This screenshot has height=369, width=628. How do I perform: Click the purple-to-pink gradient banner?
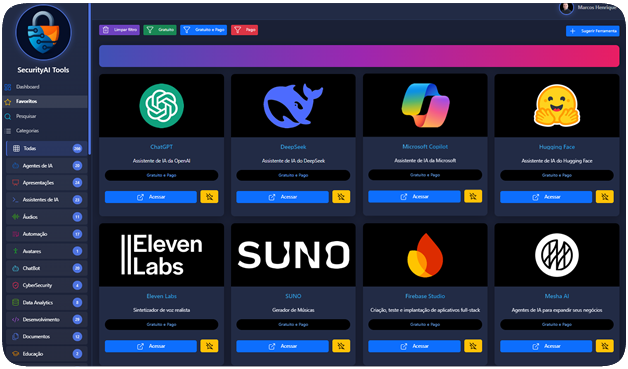click(x=359, y=56)
